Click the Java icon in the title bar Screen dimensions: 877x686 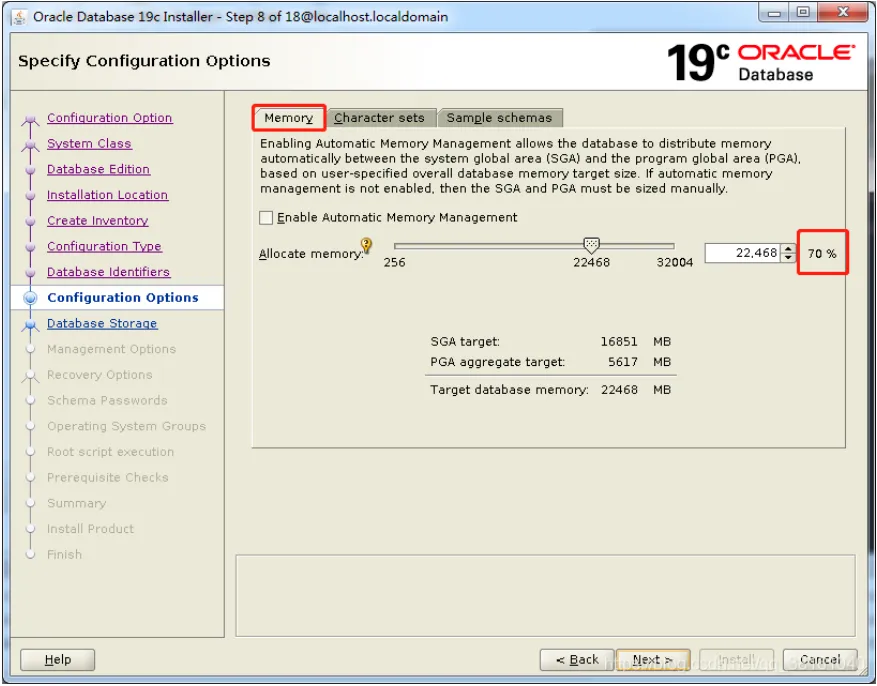(x=19, y=17)
